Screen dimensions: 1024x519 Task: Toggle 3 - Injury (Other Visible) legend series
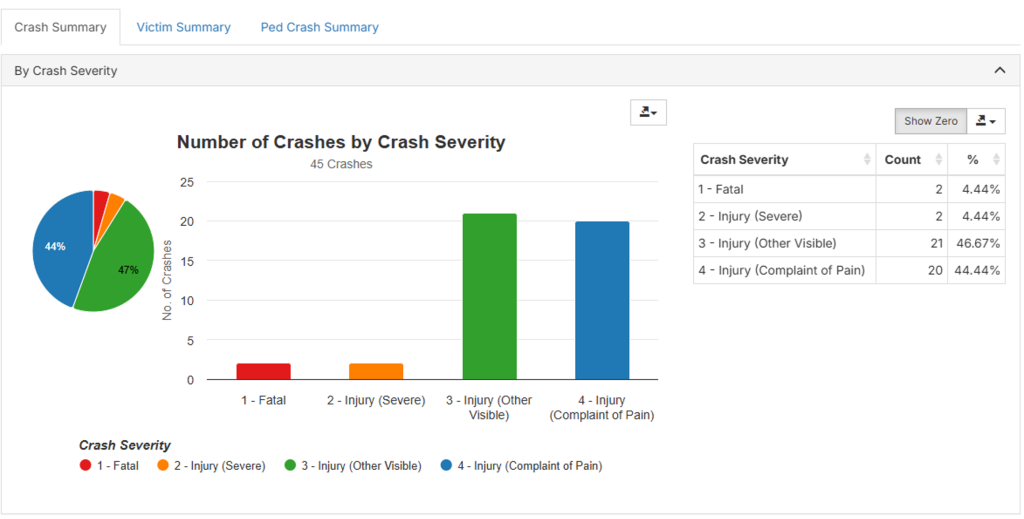353,466
